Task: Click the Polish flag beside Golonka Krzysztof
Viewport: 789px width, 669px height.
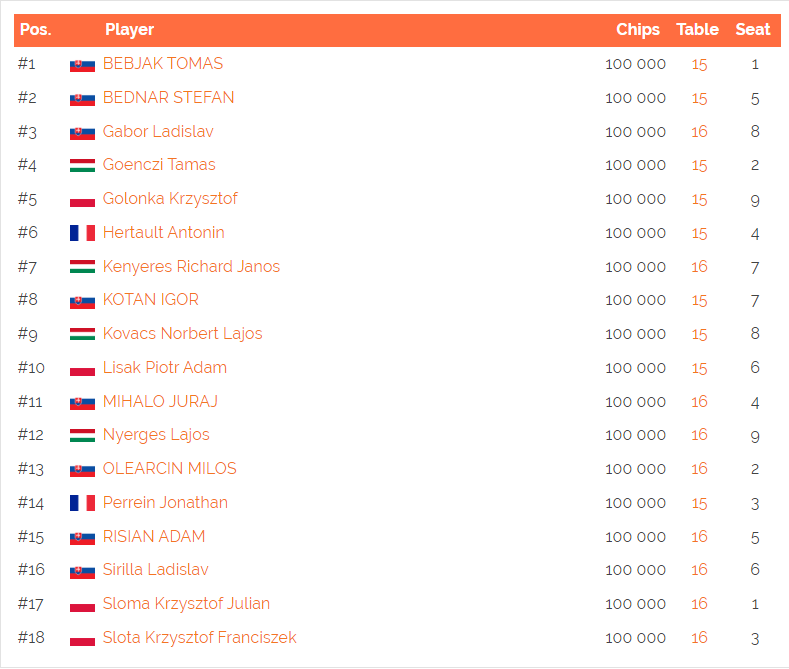Action: [x=83, y=201]
